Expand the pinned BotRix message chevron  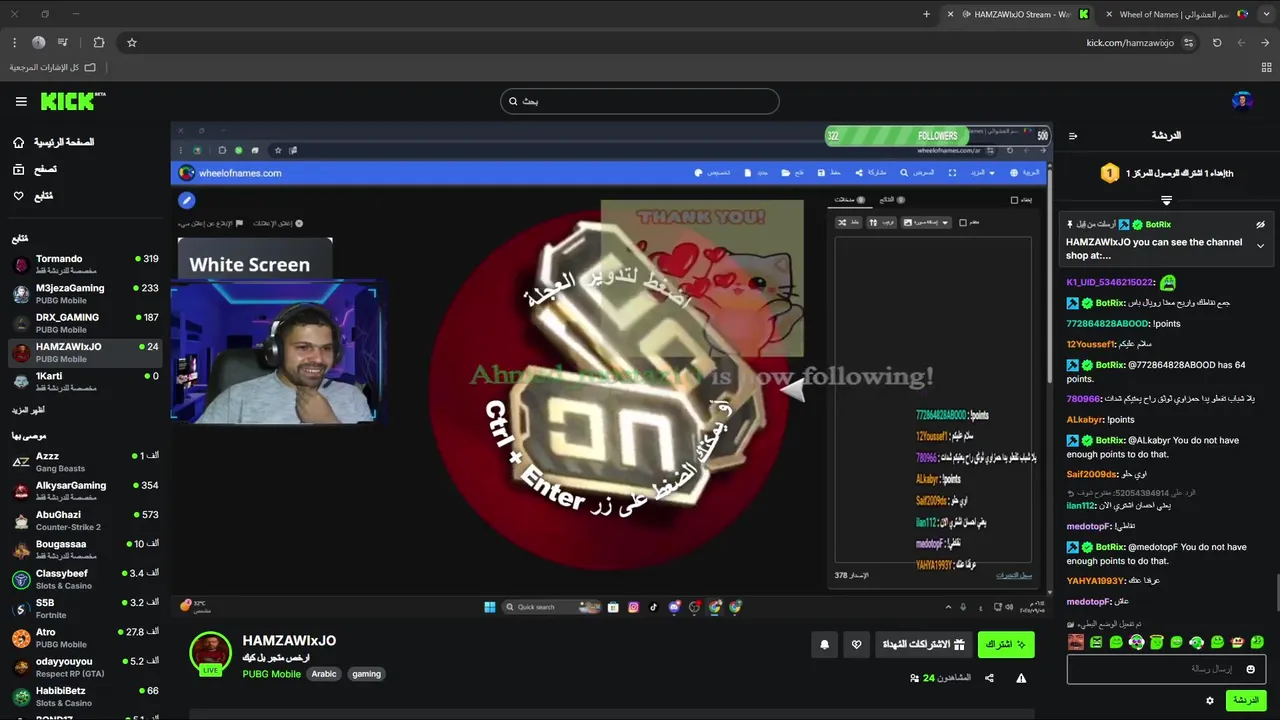[x=1260, y=246]
